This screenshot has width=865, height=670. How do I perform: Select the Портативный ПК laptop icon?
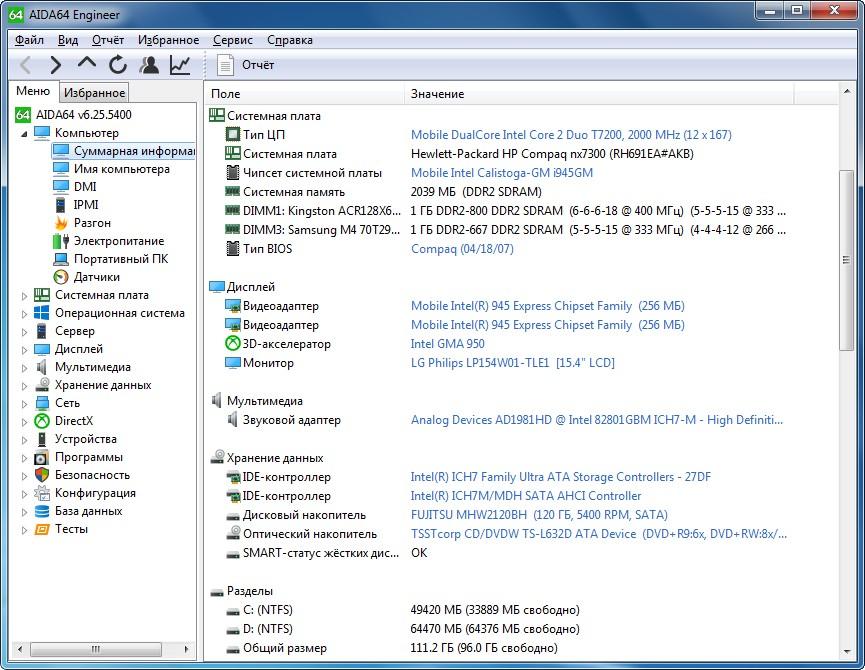coord(61,259)
